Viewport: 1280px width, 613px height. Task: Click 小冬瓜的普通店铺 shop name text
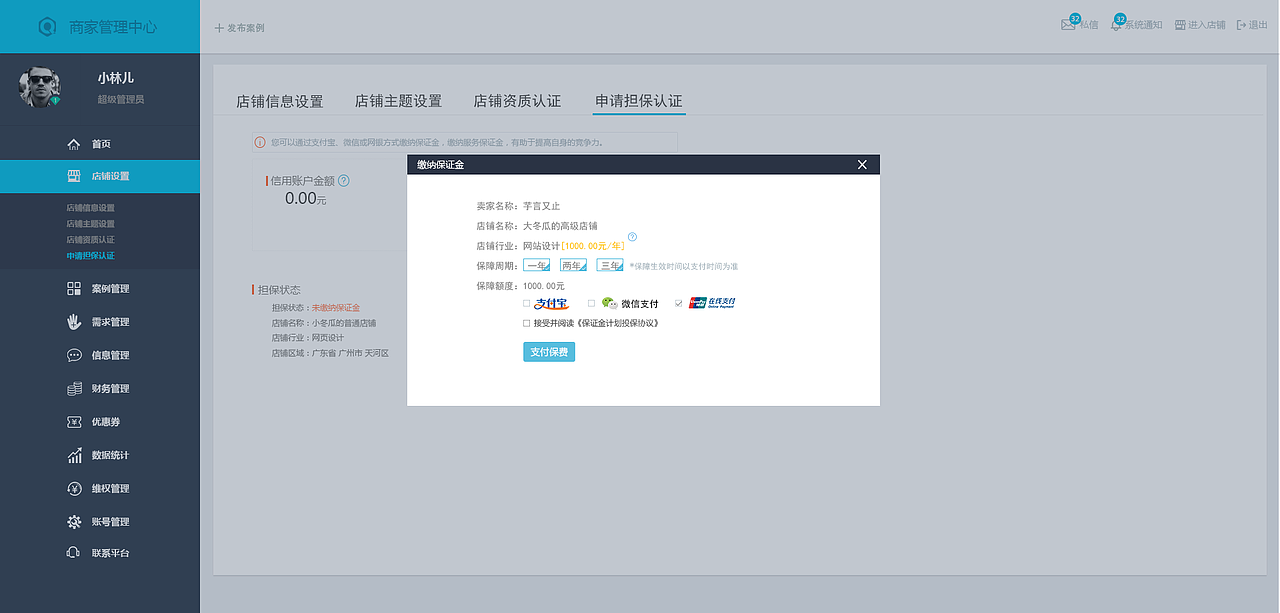click(x=344, y=323)
